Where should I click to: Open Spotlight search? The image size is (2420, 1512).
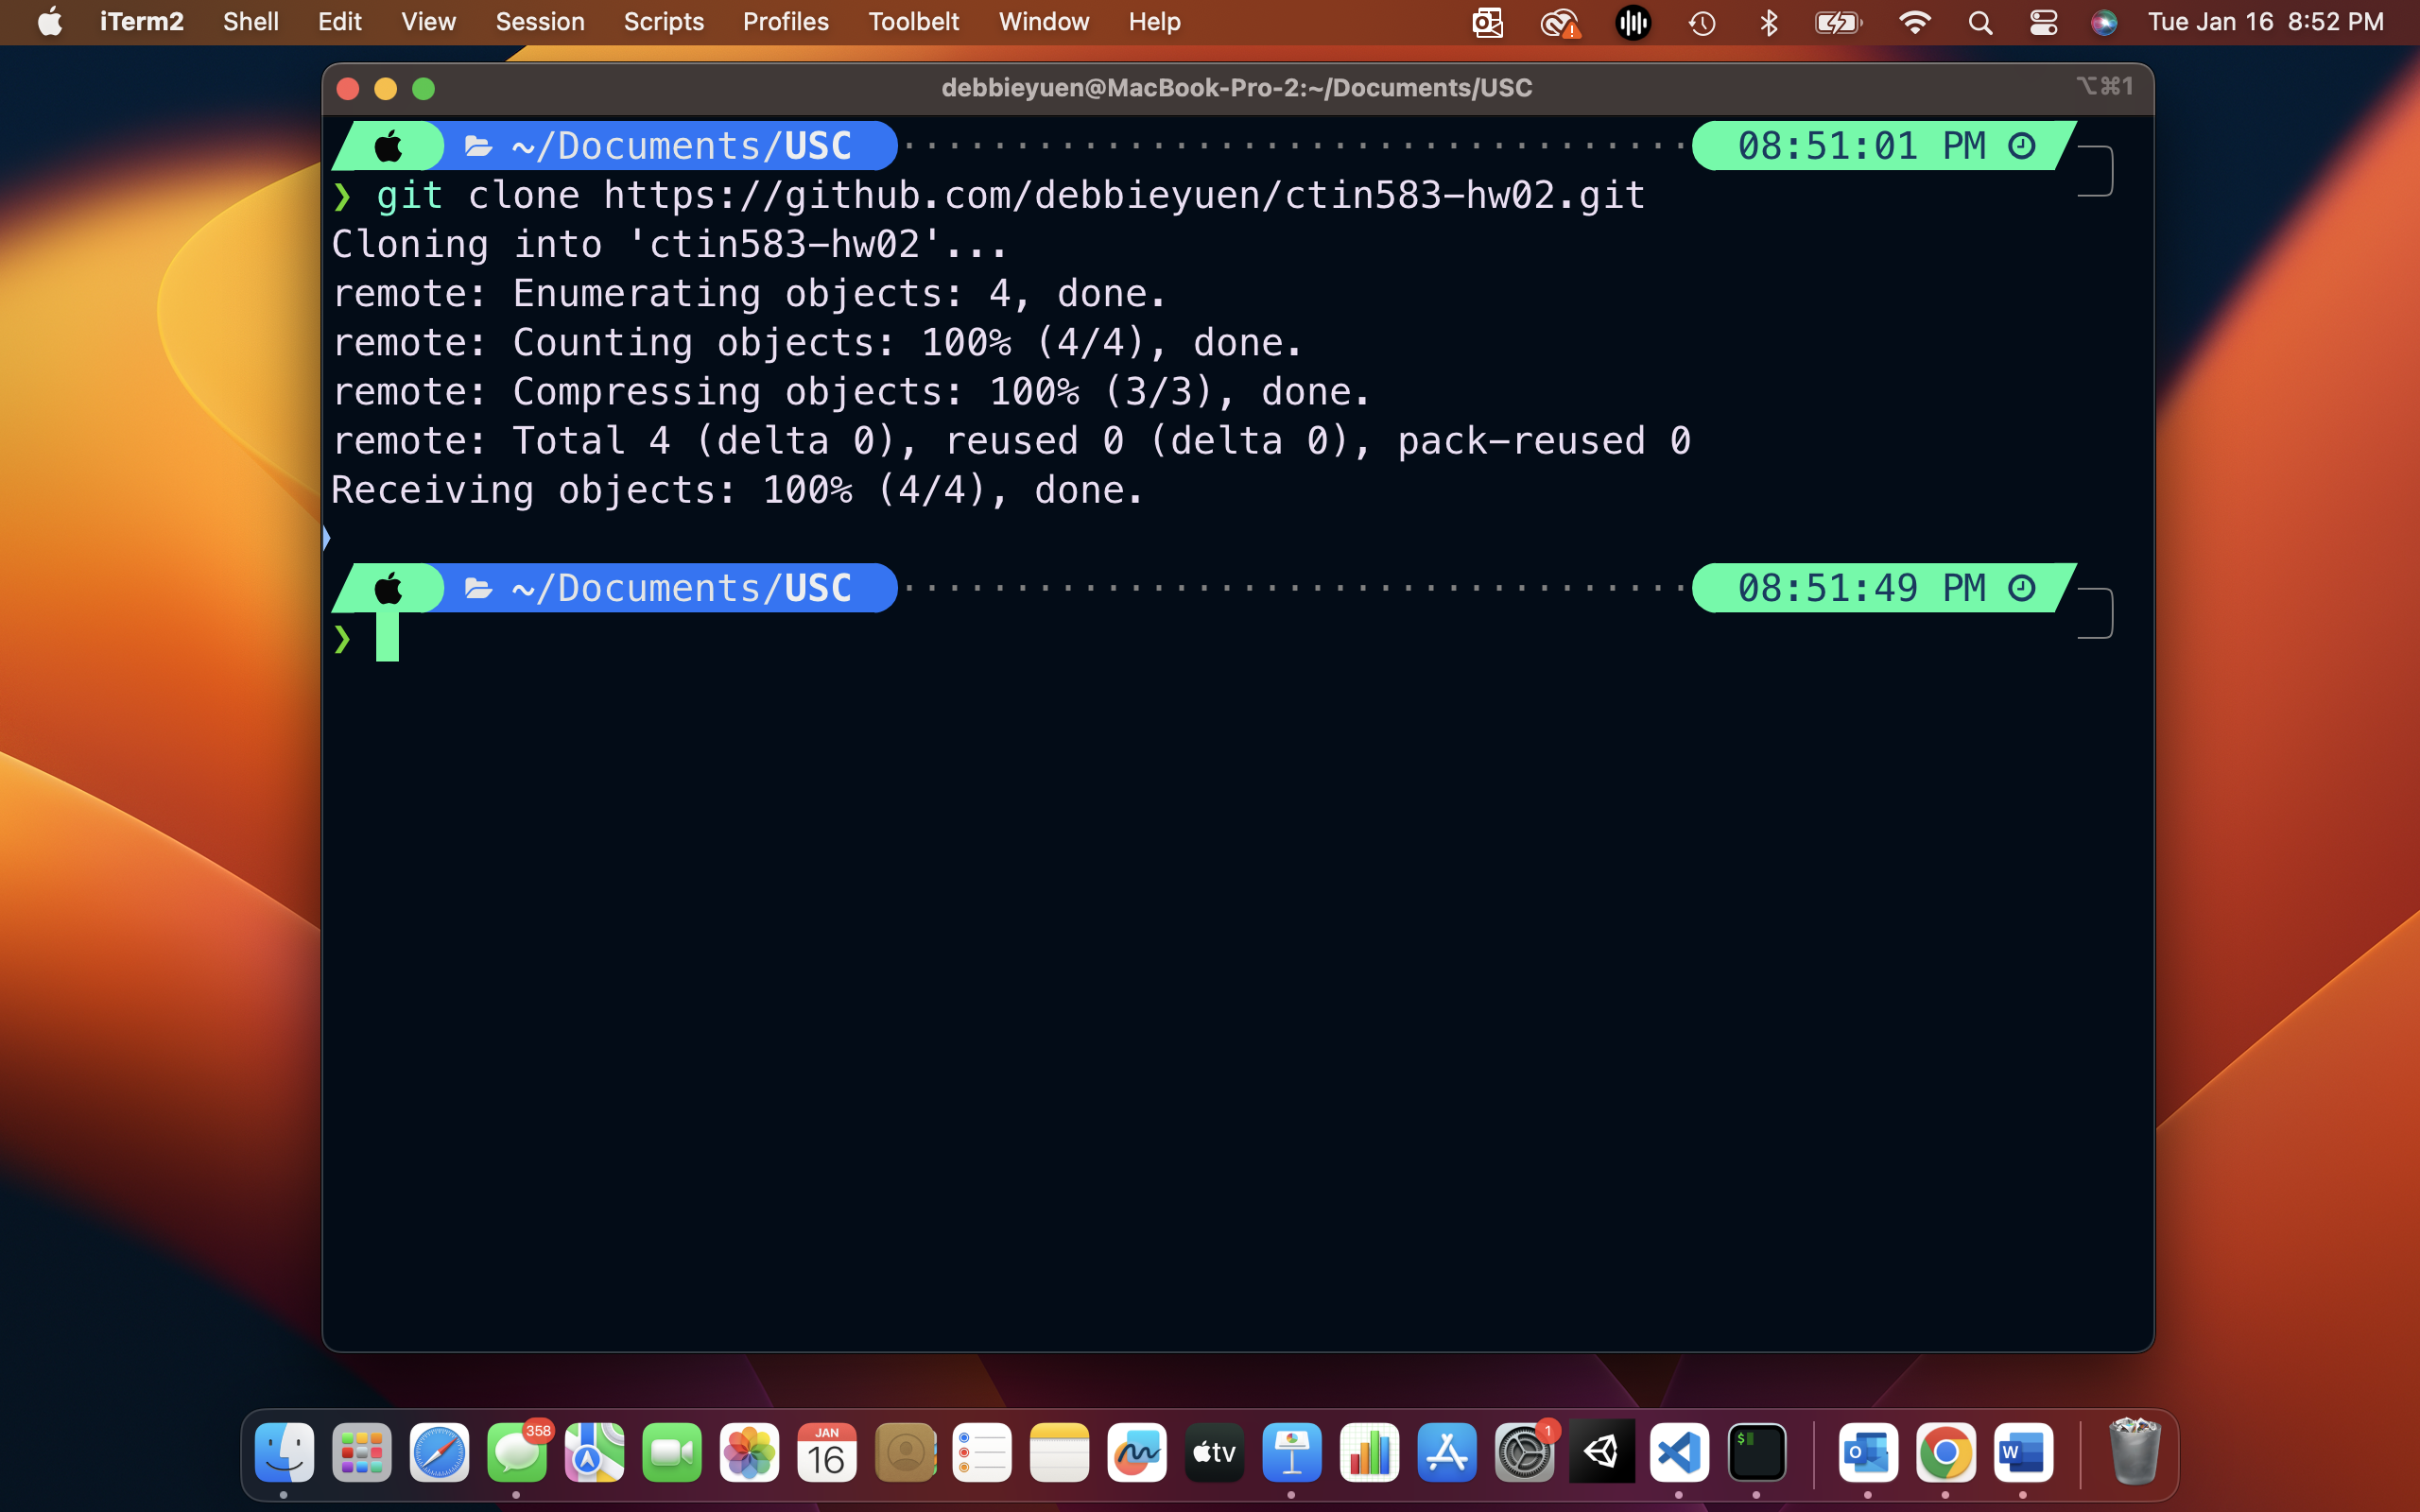tap(1980, 22)
